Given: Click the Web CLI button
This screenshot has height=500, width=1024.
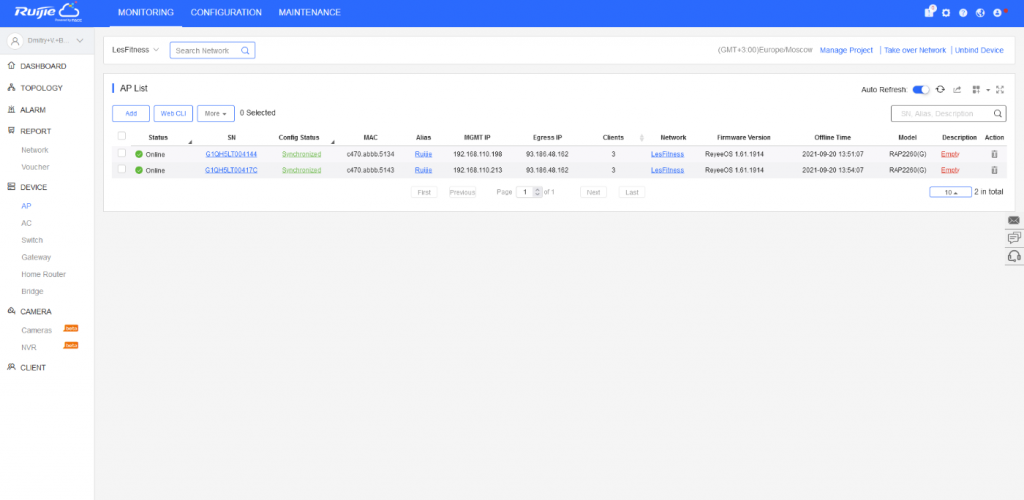Looking at the screenshot, I should [173, 113].
